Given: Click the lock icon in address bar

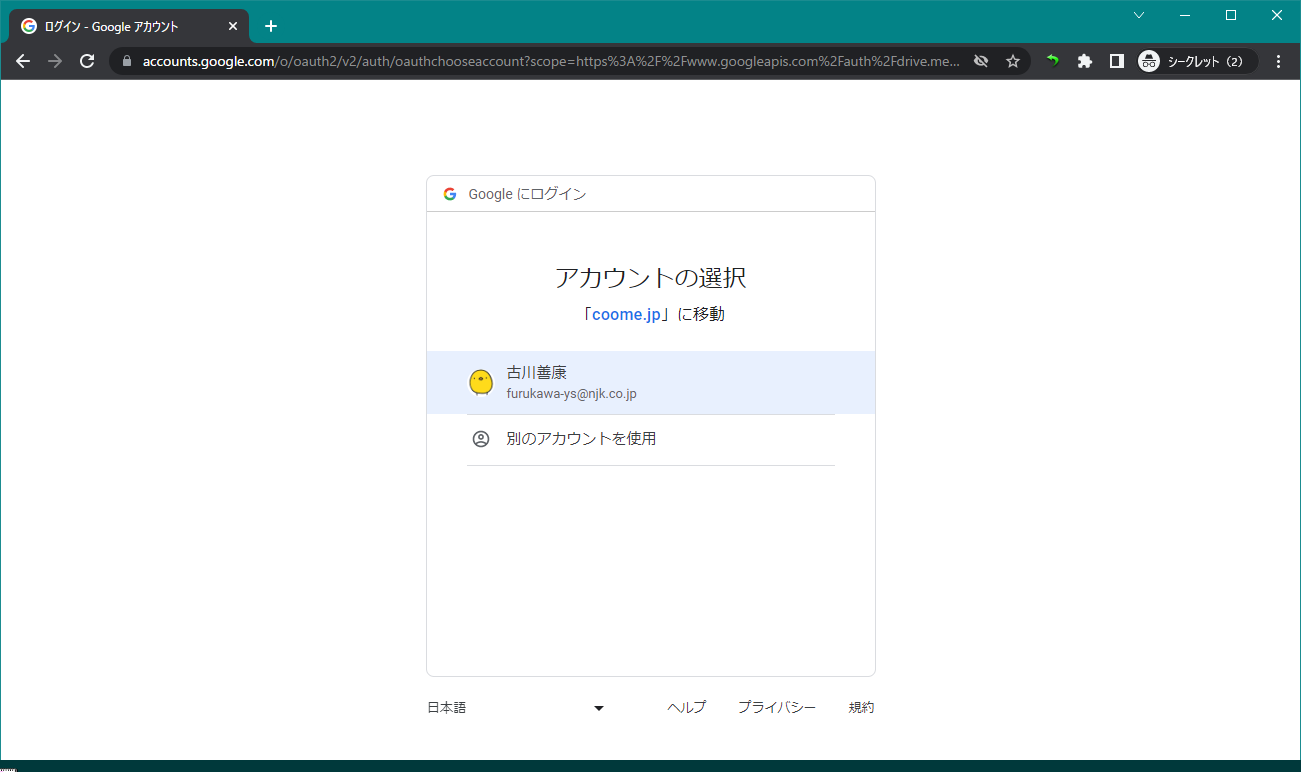Looking at the screenshot, I should 126,61.
